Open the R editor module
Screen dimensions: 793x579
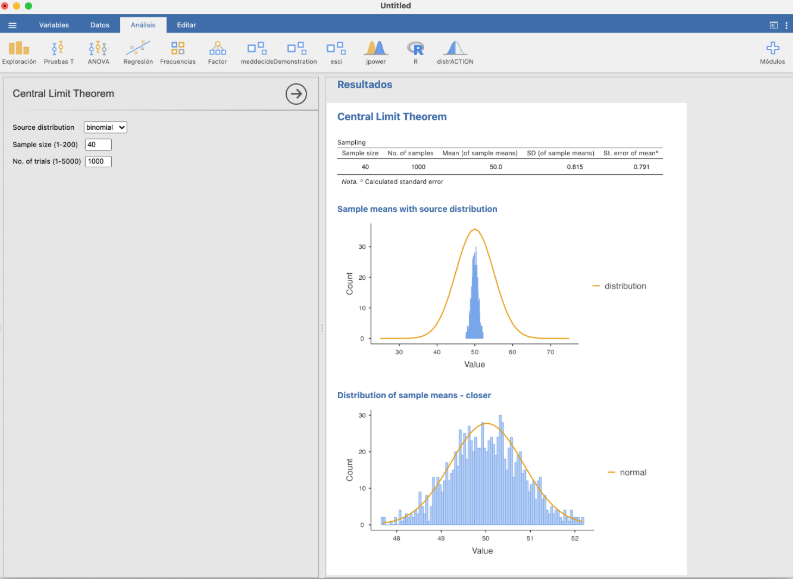point(415,53)
